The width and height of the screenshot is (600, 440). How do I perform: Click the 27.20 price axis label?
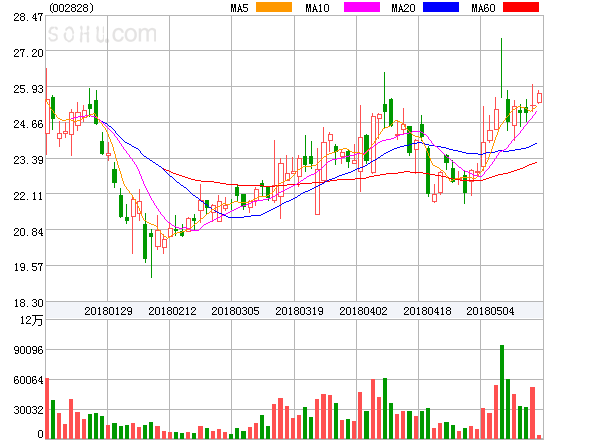(x=28, y=53)
